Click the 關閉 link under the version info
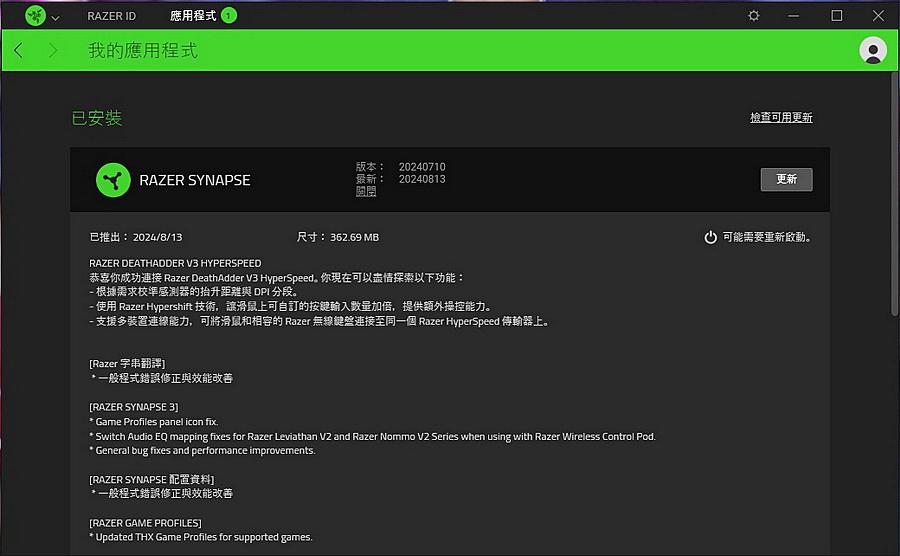This screenshot has height=556, width=900. click(365, 191)
